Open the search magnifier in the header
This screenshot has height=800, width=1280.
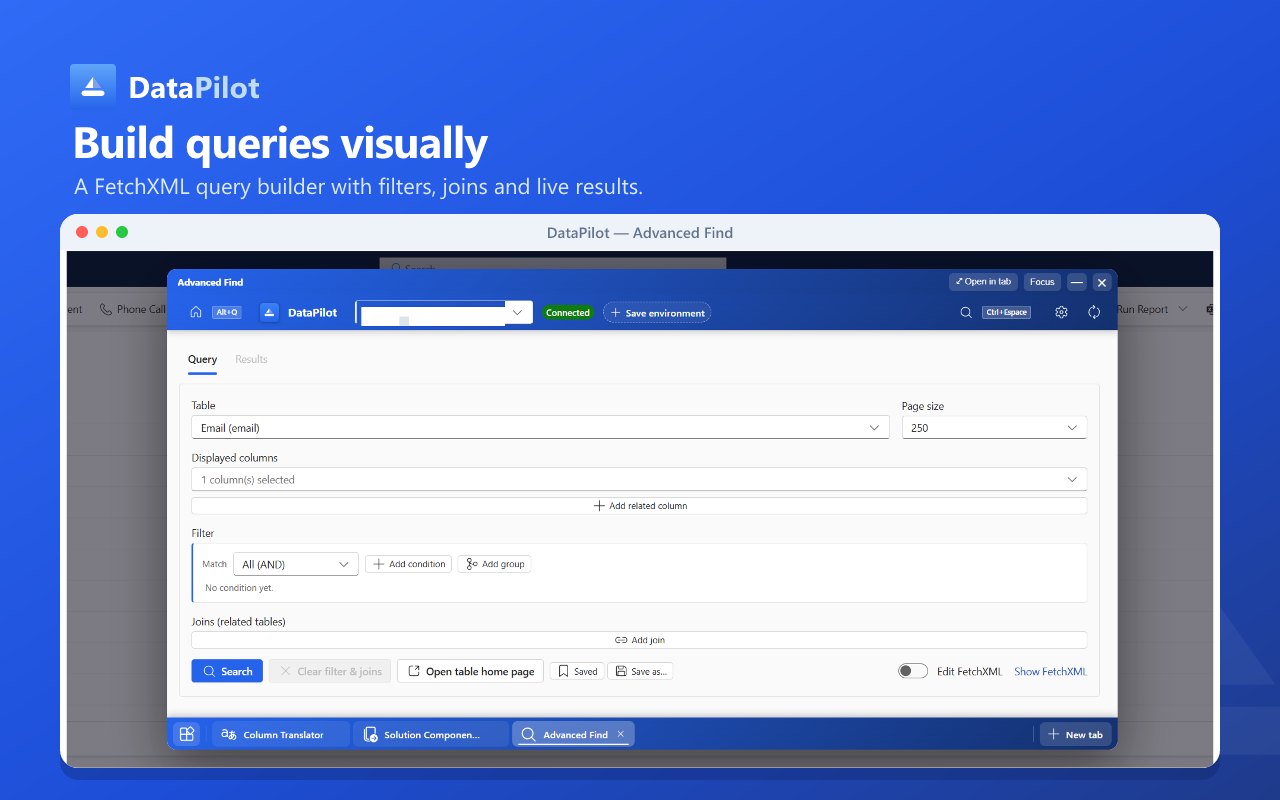coord(966,312)
